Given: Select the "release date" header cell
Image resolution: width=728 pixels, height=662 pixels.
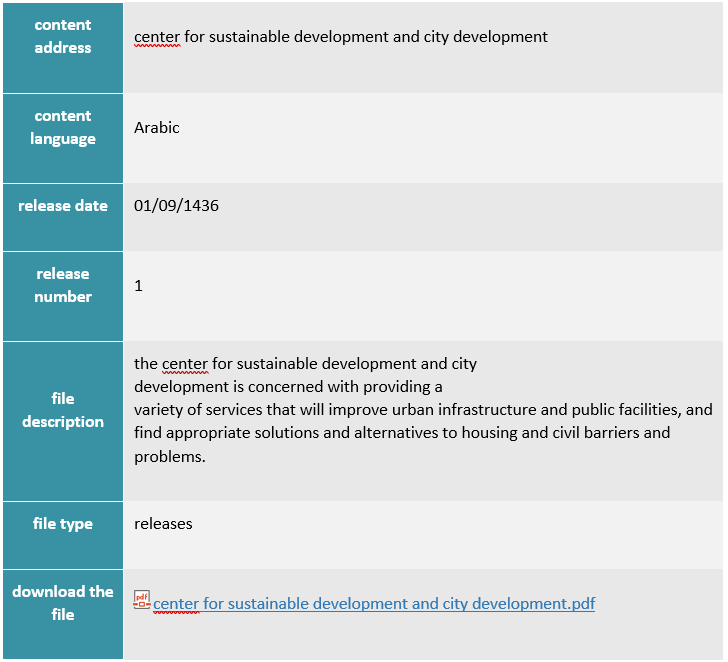Looking at the screenshot, I should click(62, 206).
